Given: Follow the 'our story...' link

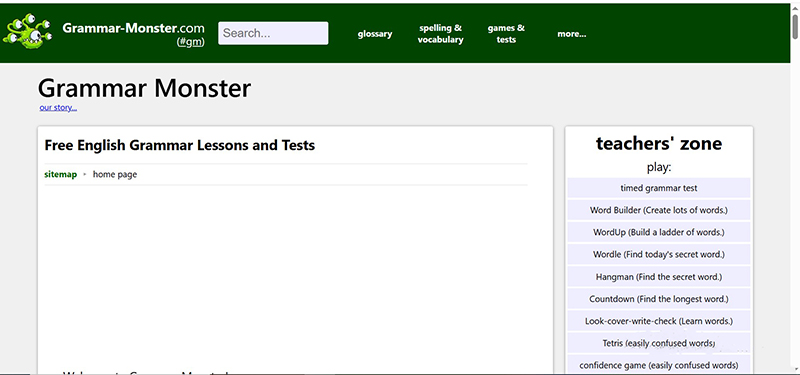Looking at the screenshot, I should point(58,108).
